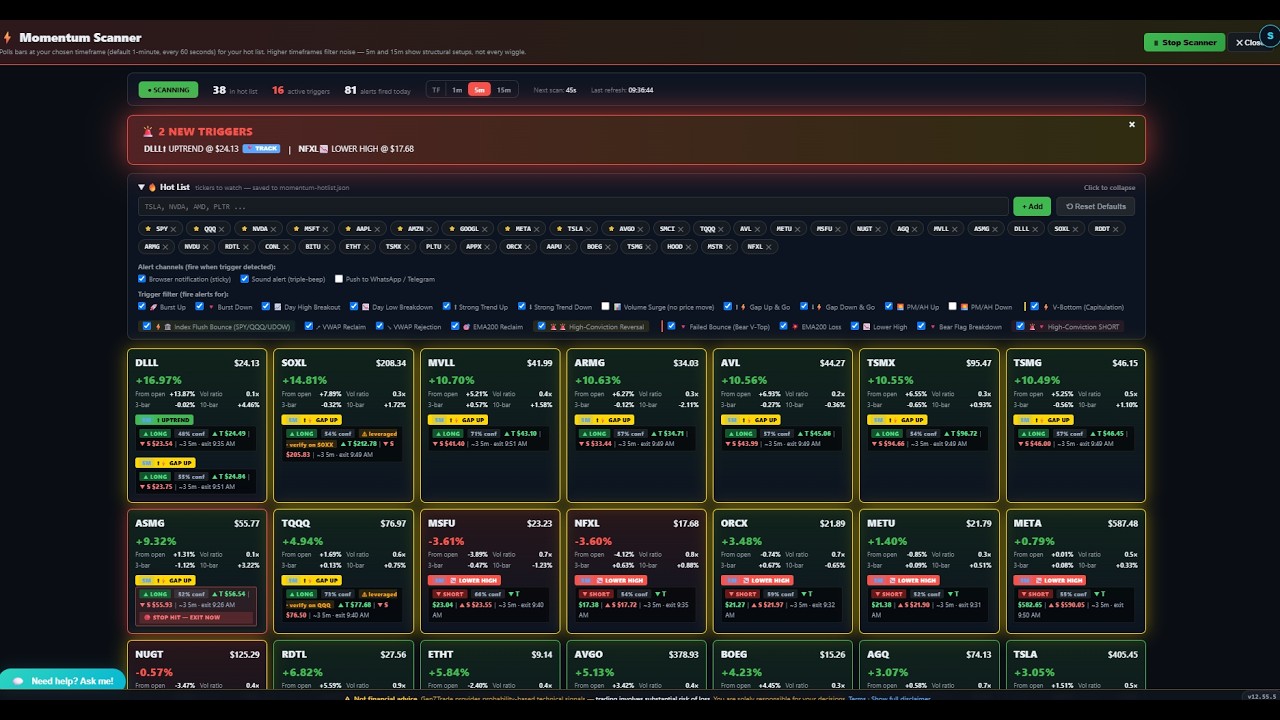Open the SOXL ticker card
This screenshot has width=1280, height=720.
coord(342,425)
